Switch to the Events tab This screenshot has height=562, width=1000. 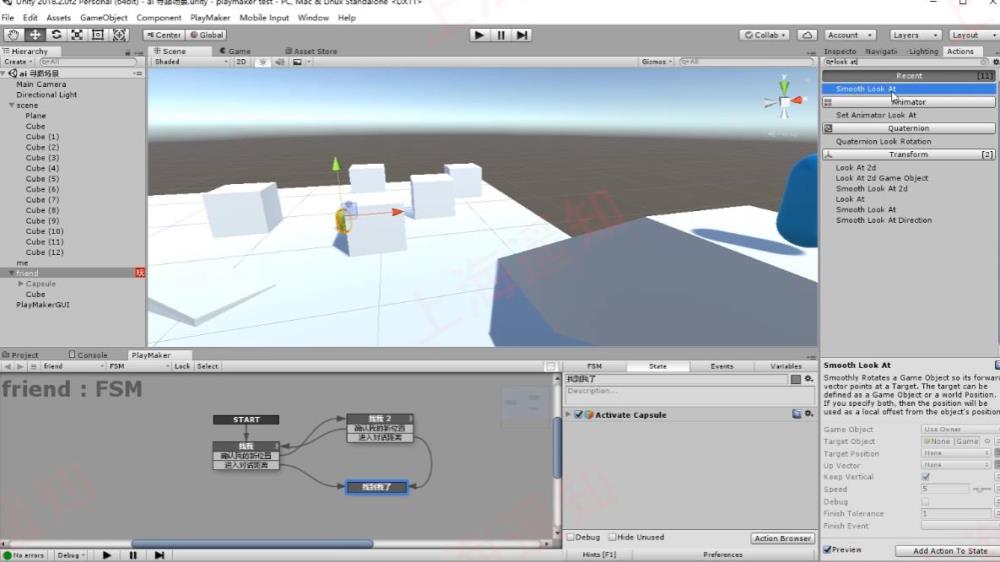click(x=721, y=366)
